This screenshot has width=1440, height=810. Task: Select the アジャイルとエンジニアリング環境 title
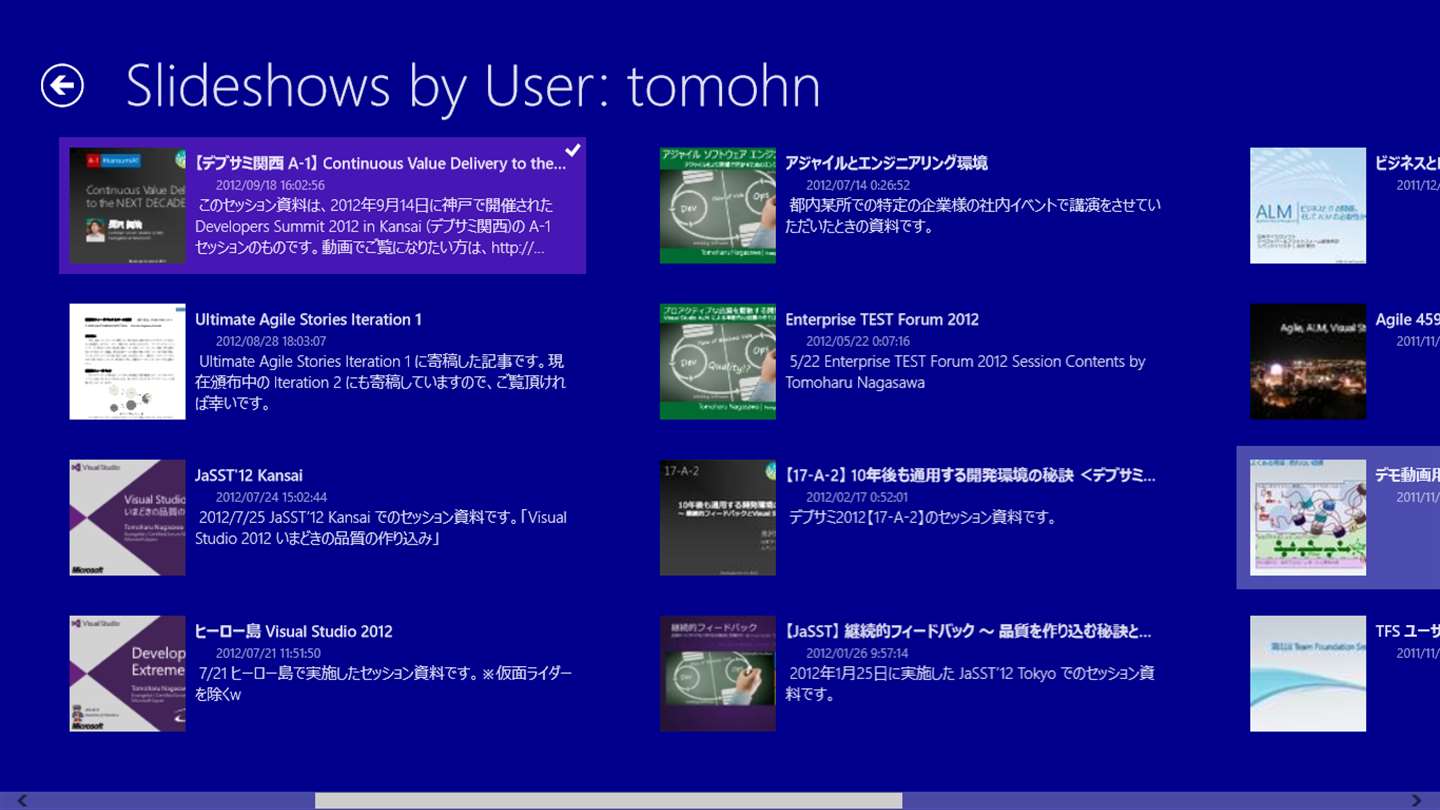(886, 163)
